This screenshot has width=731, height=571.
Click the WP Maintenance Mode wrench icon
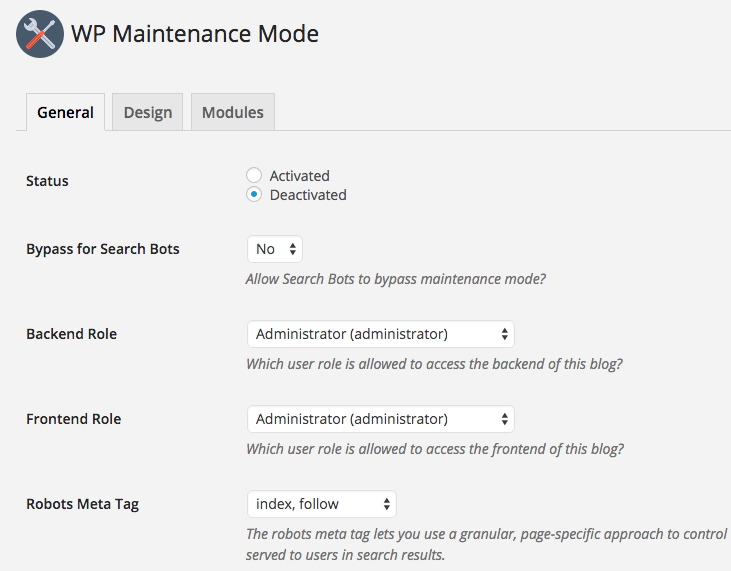(x=40, y=34)
